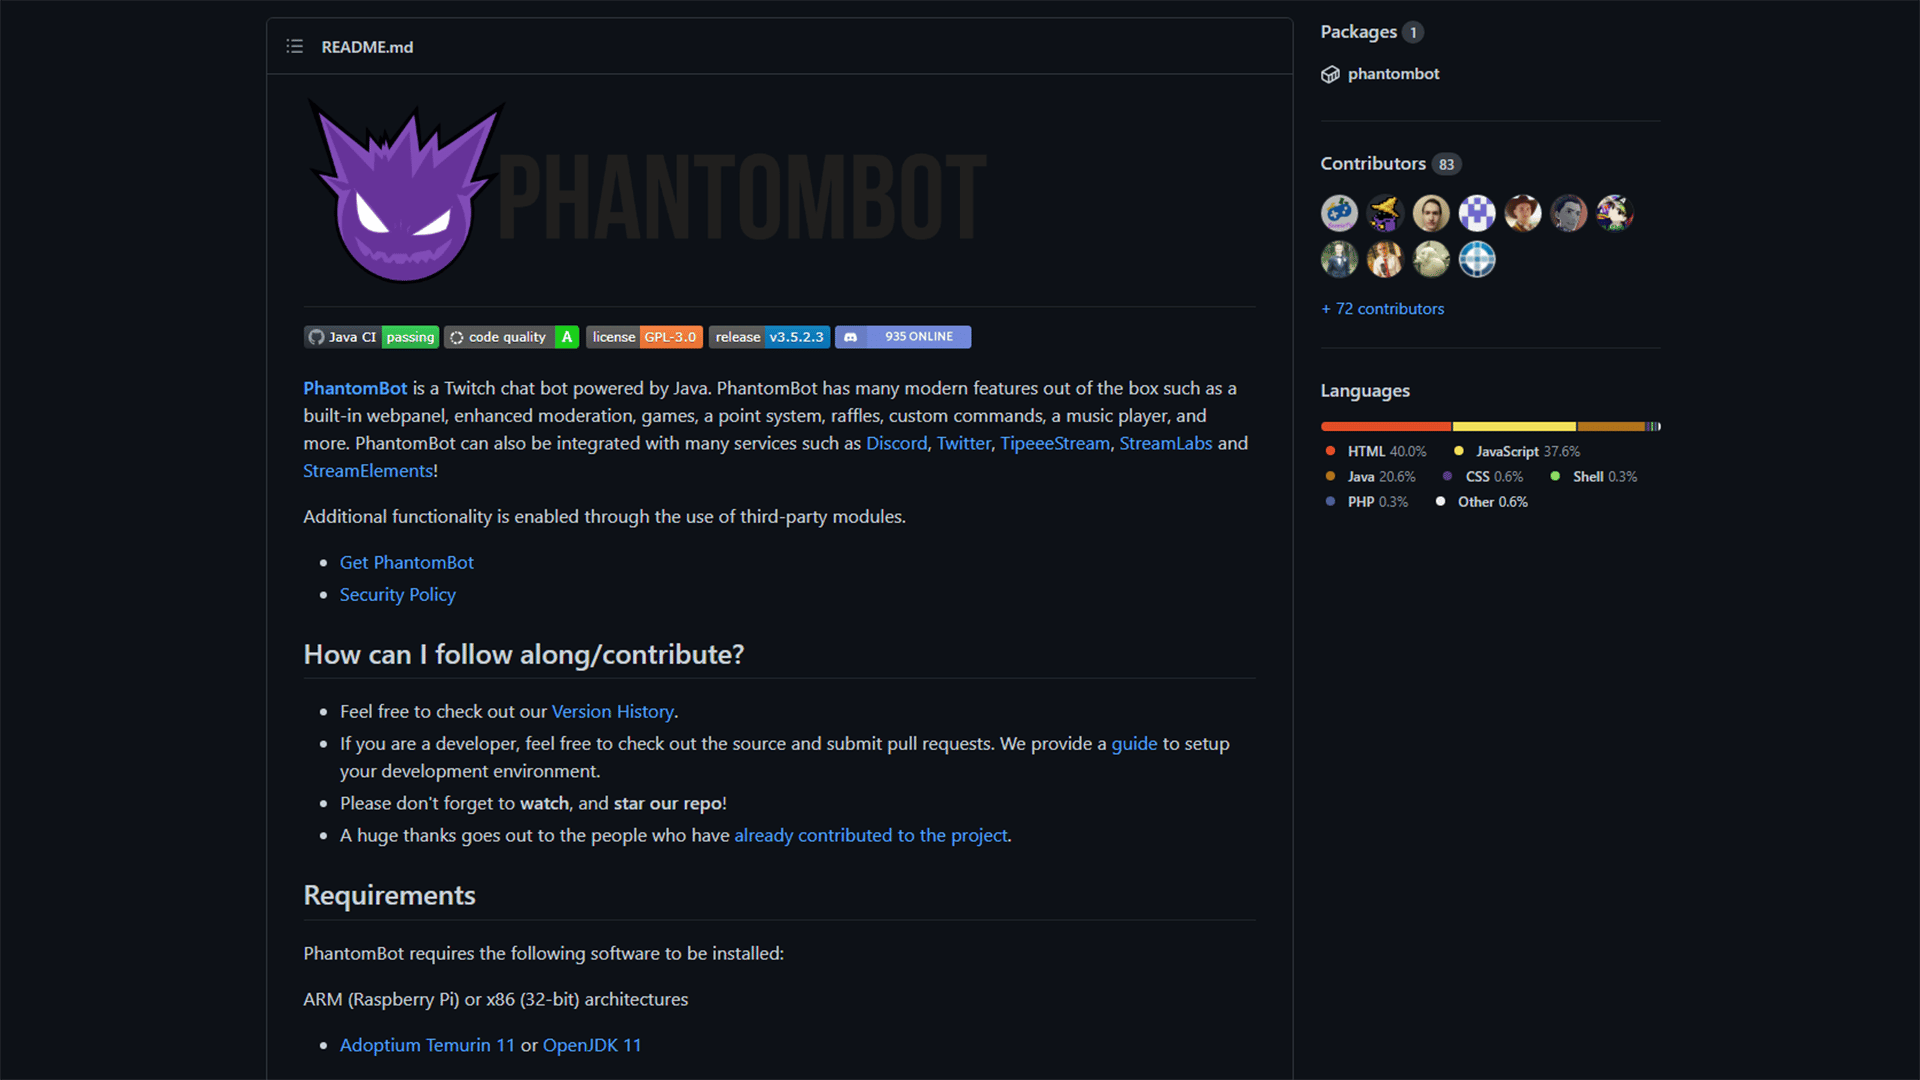Open the Adoptium Temurin 11 link

coord(427,1045)
